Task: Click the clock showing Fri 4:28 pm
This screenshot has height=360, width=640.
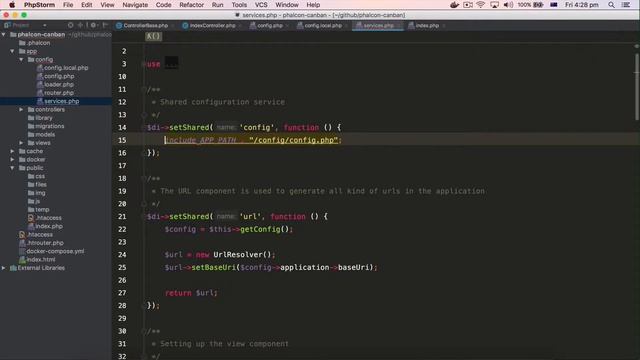Action: pos(582,5)
